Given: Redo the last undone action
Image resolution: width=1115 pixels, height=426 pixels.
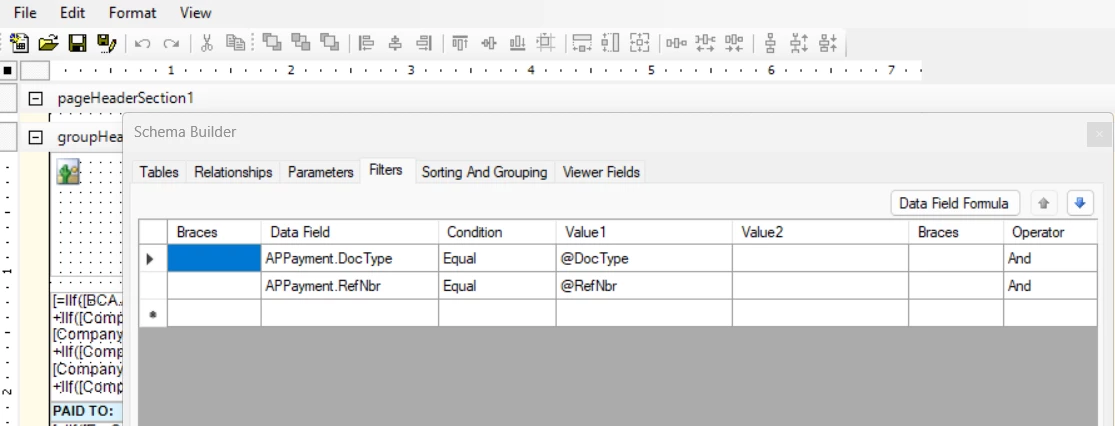Looking at the screenshot, I should 171,44.
